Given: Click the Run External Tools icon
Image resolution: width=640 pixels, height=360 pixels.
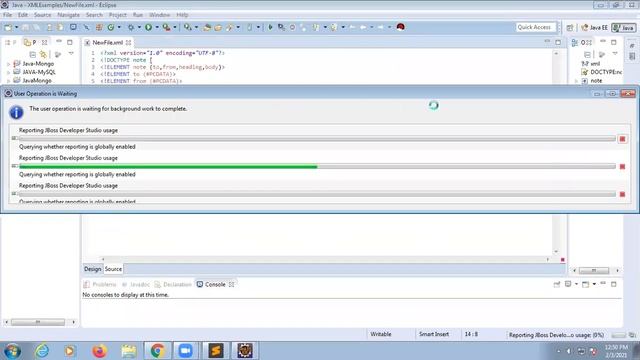Looking at the screenshot, I should 167,27.
